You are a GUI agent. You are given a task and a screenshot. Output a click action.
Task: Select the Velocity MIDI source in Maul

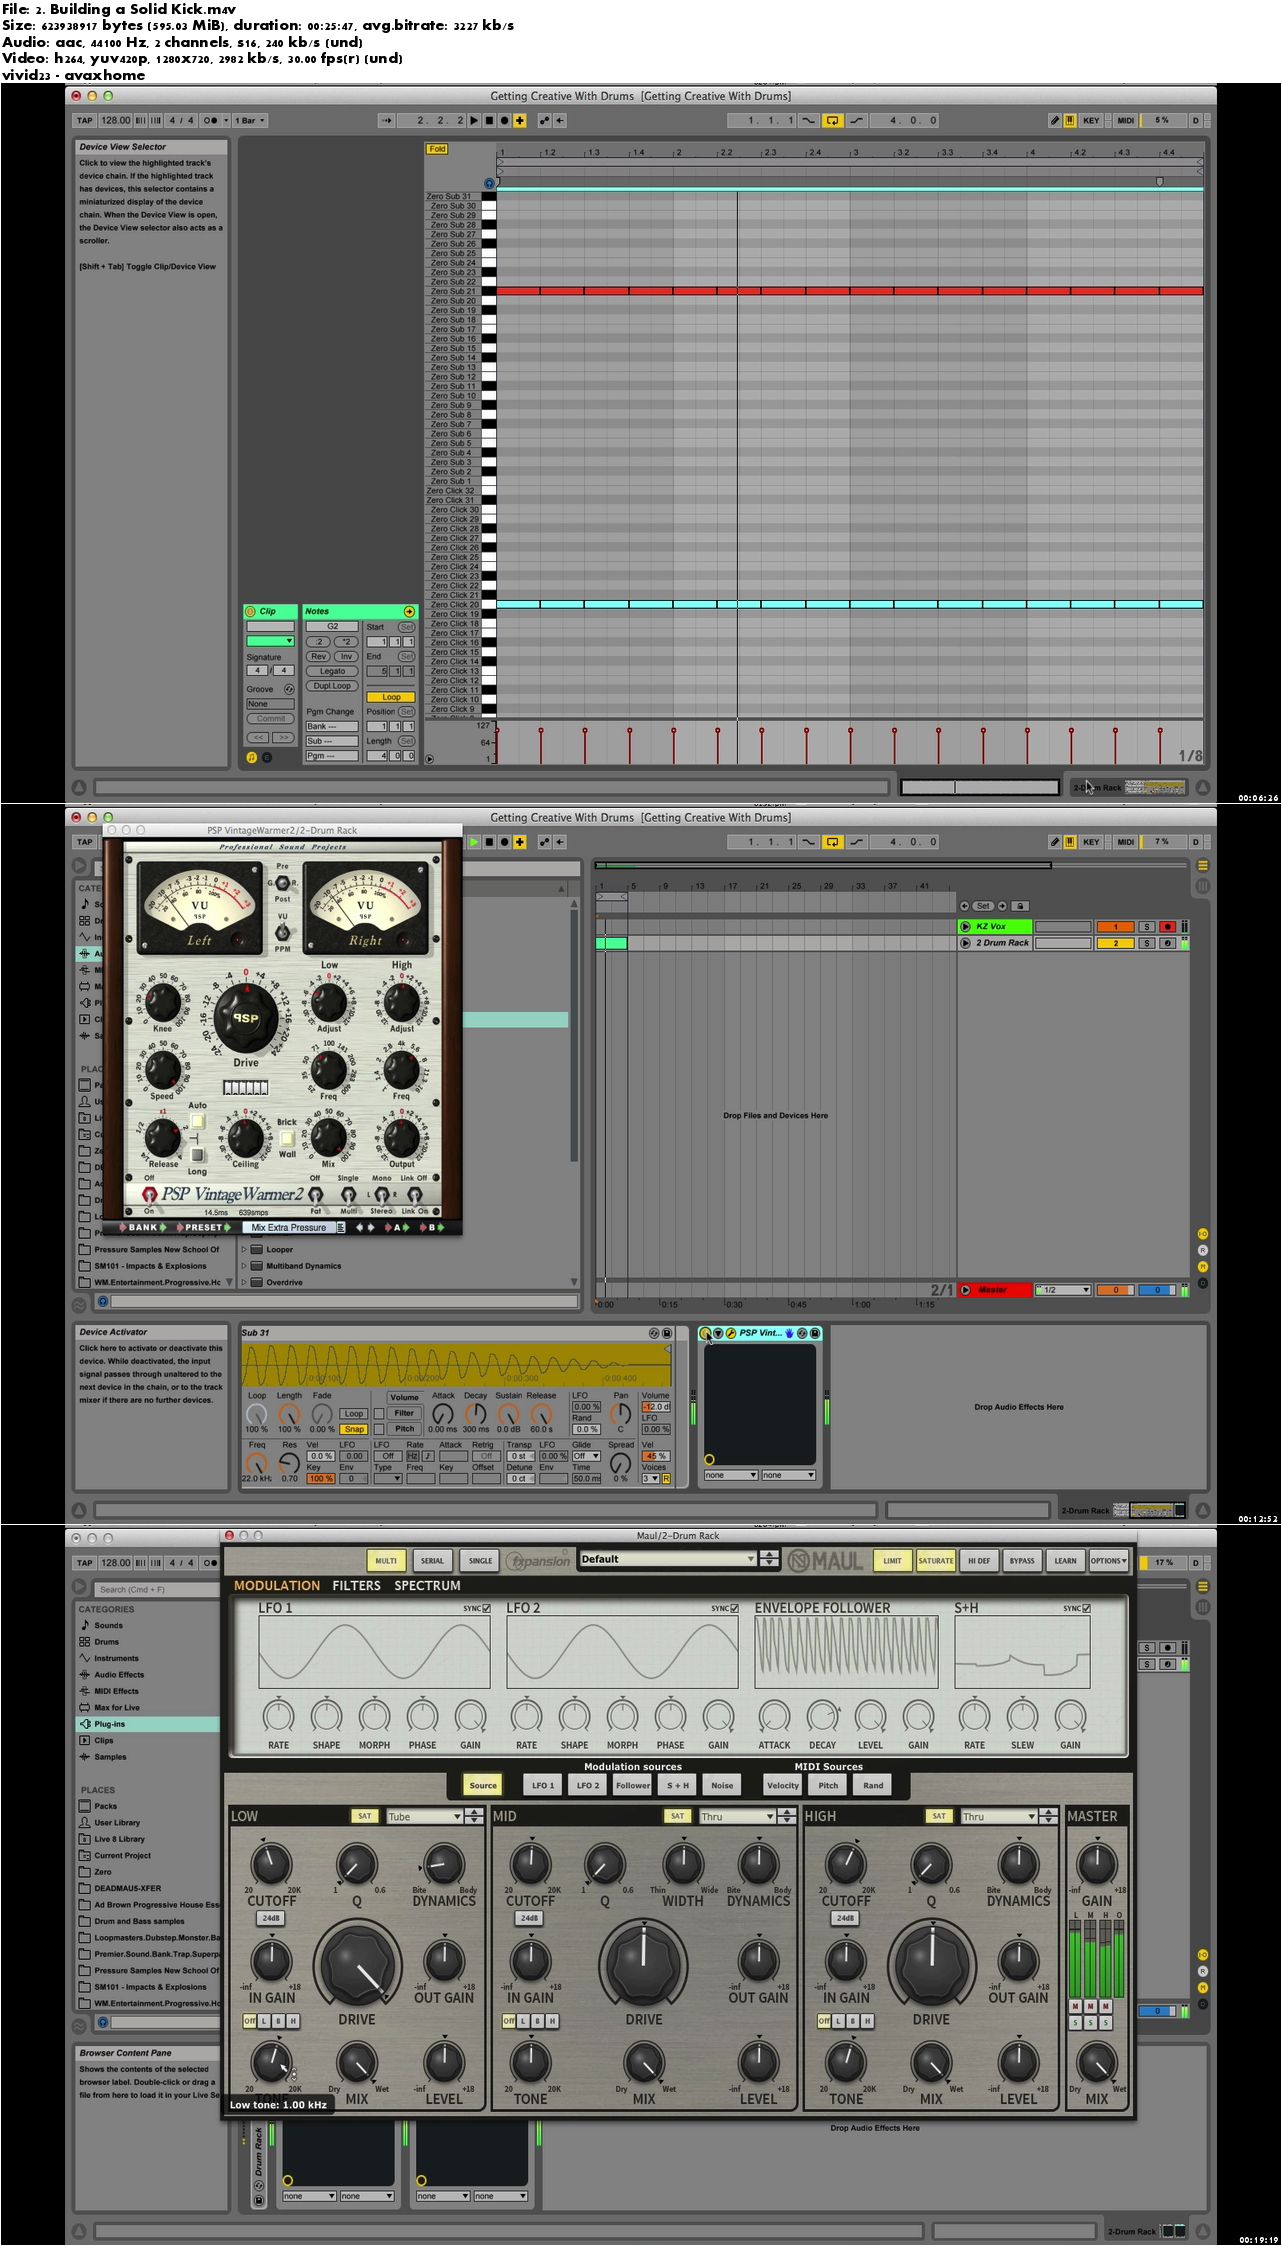pyautogui.click(x=782, y=1785)
